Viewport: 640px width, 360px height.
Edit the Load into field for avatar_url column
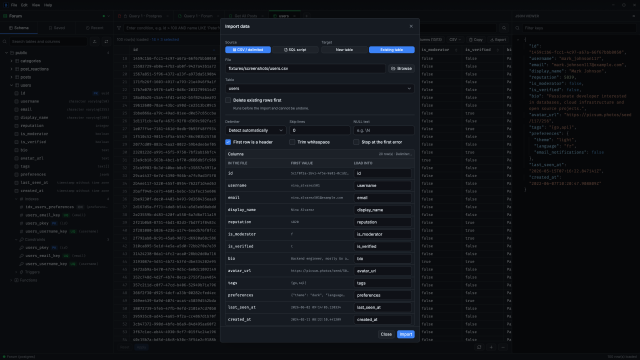(382, 271)
